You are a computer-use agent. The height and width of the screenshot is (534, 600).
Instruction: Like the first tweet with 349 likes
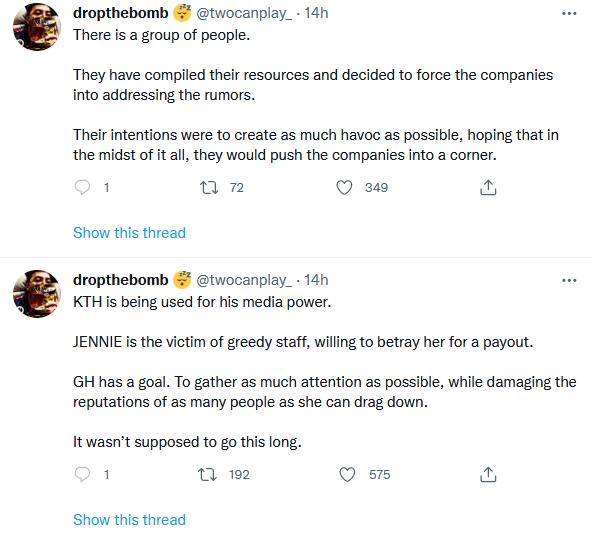[x=346, y=188]
